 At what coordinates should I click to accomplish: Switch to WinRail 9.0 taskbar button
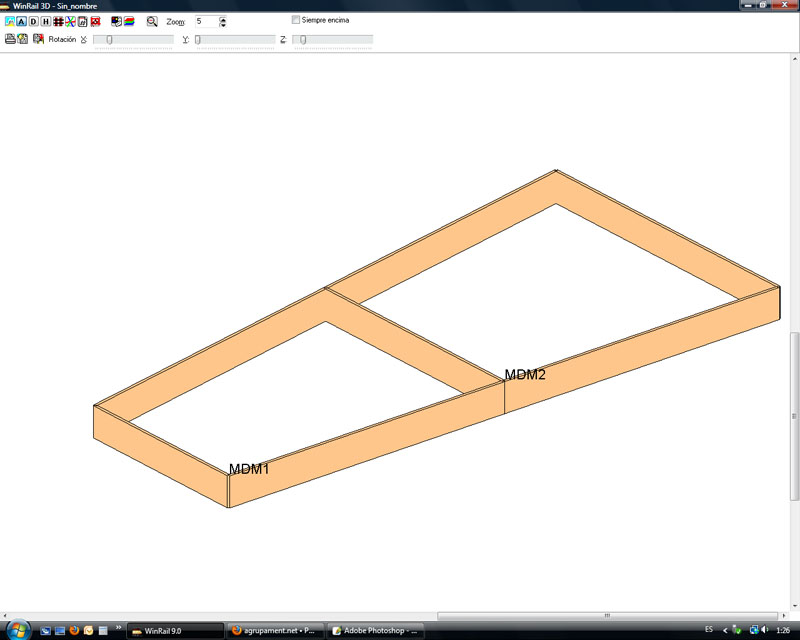tap(175, 631)
